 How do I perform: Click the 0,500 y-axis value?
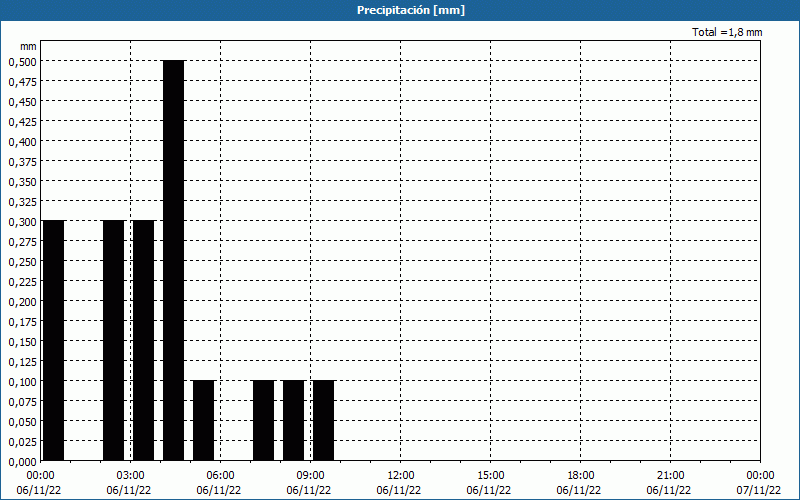22,62
